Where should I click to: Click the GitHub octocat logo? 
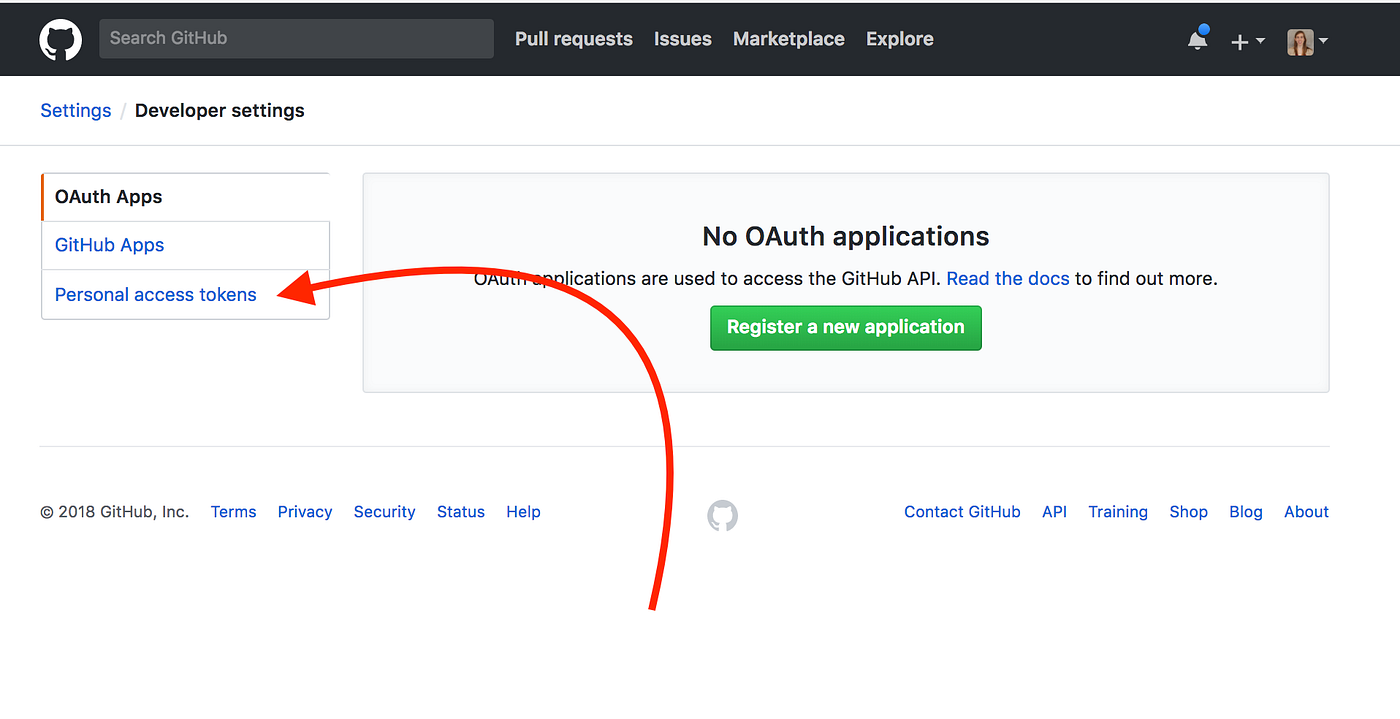tap(60, 39)
